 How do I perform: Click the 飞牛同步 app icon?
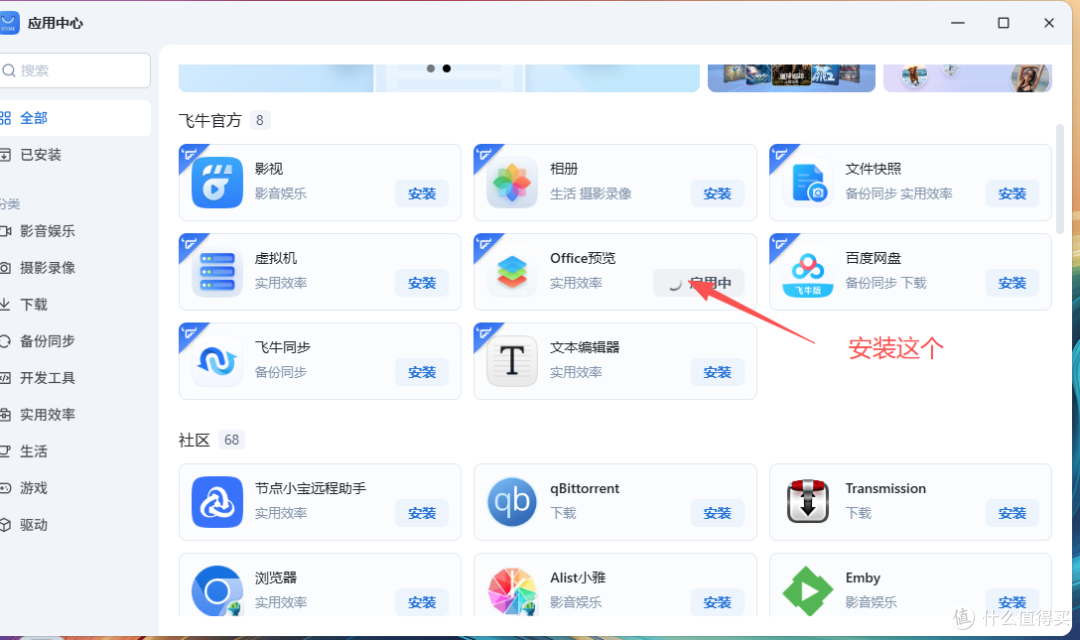[x=217, y=361]
